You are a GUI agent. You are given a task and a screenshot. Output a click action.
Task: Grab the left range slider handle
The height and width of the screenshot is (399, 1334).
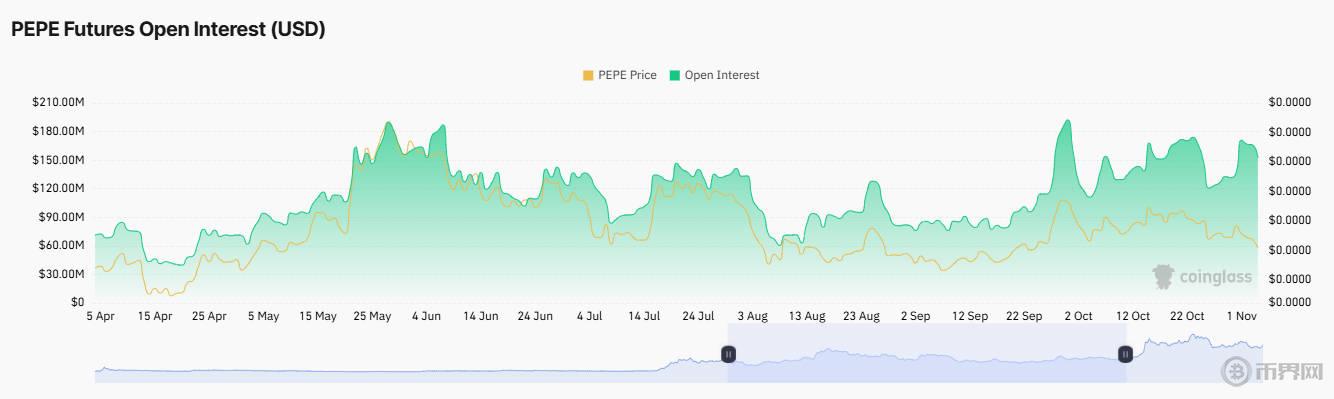click(729, 353)
